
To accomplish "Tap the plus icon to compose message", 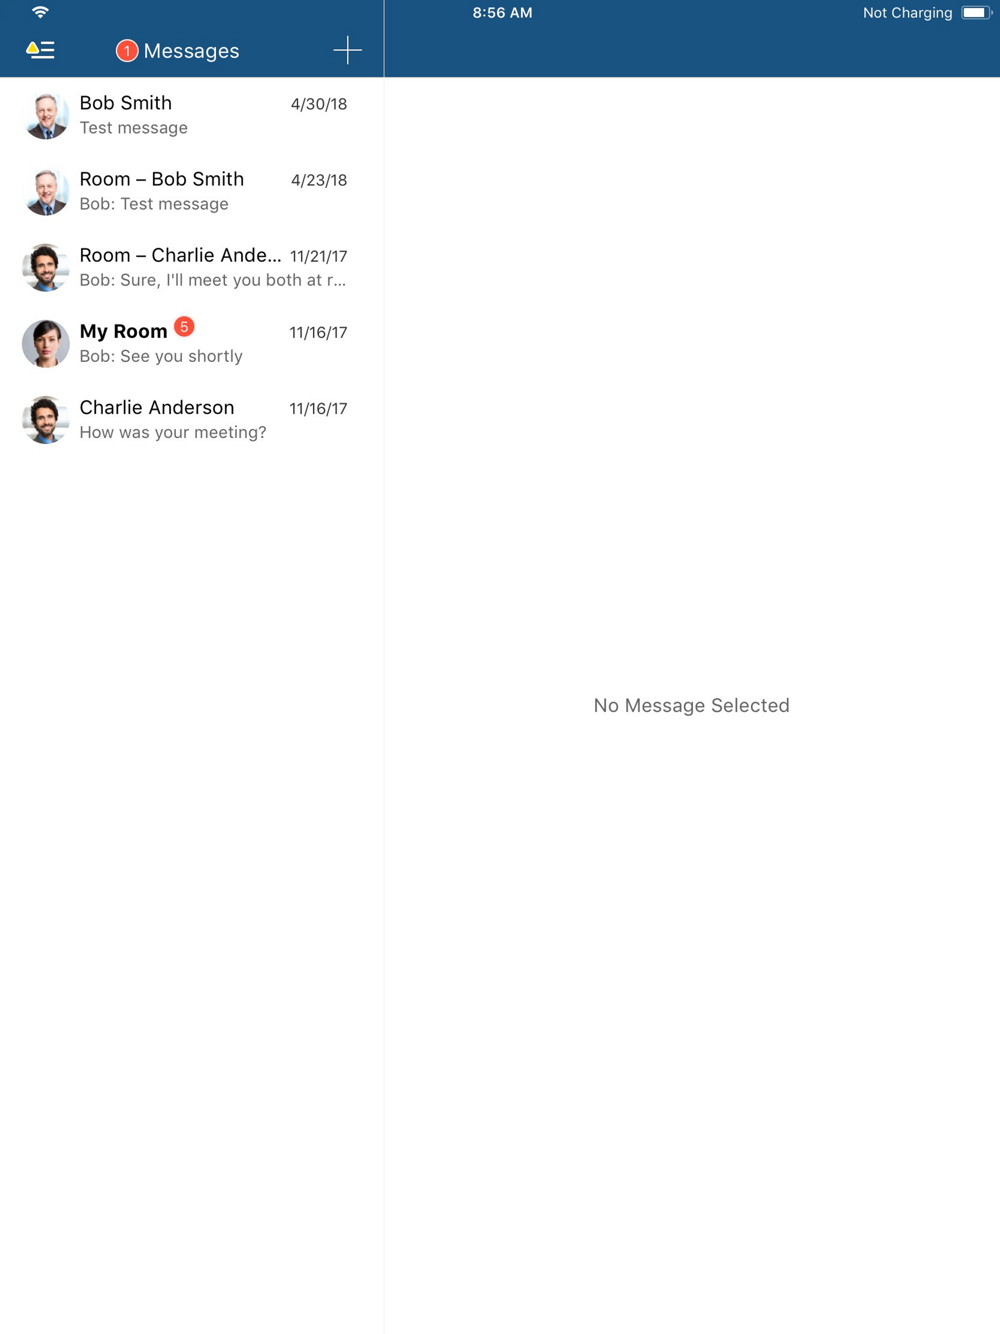I will click(347, 50).
